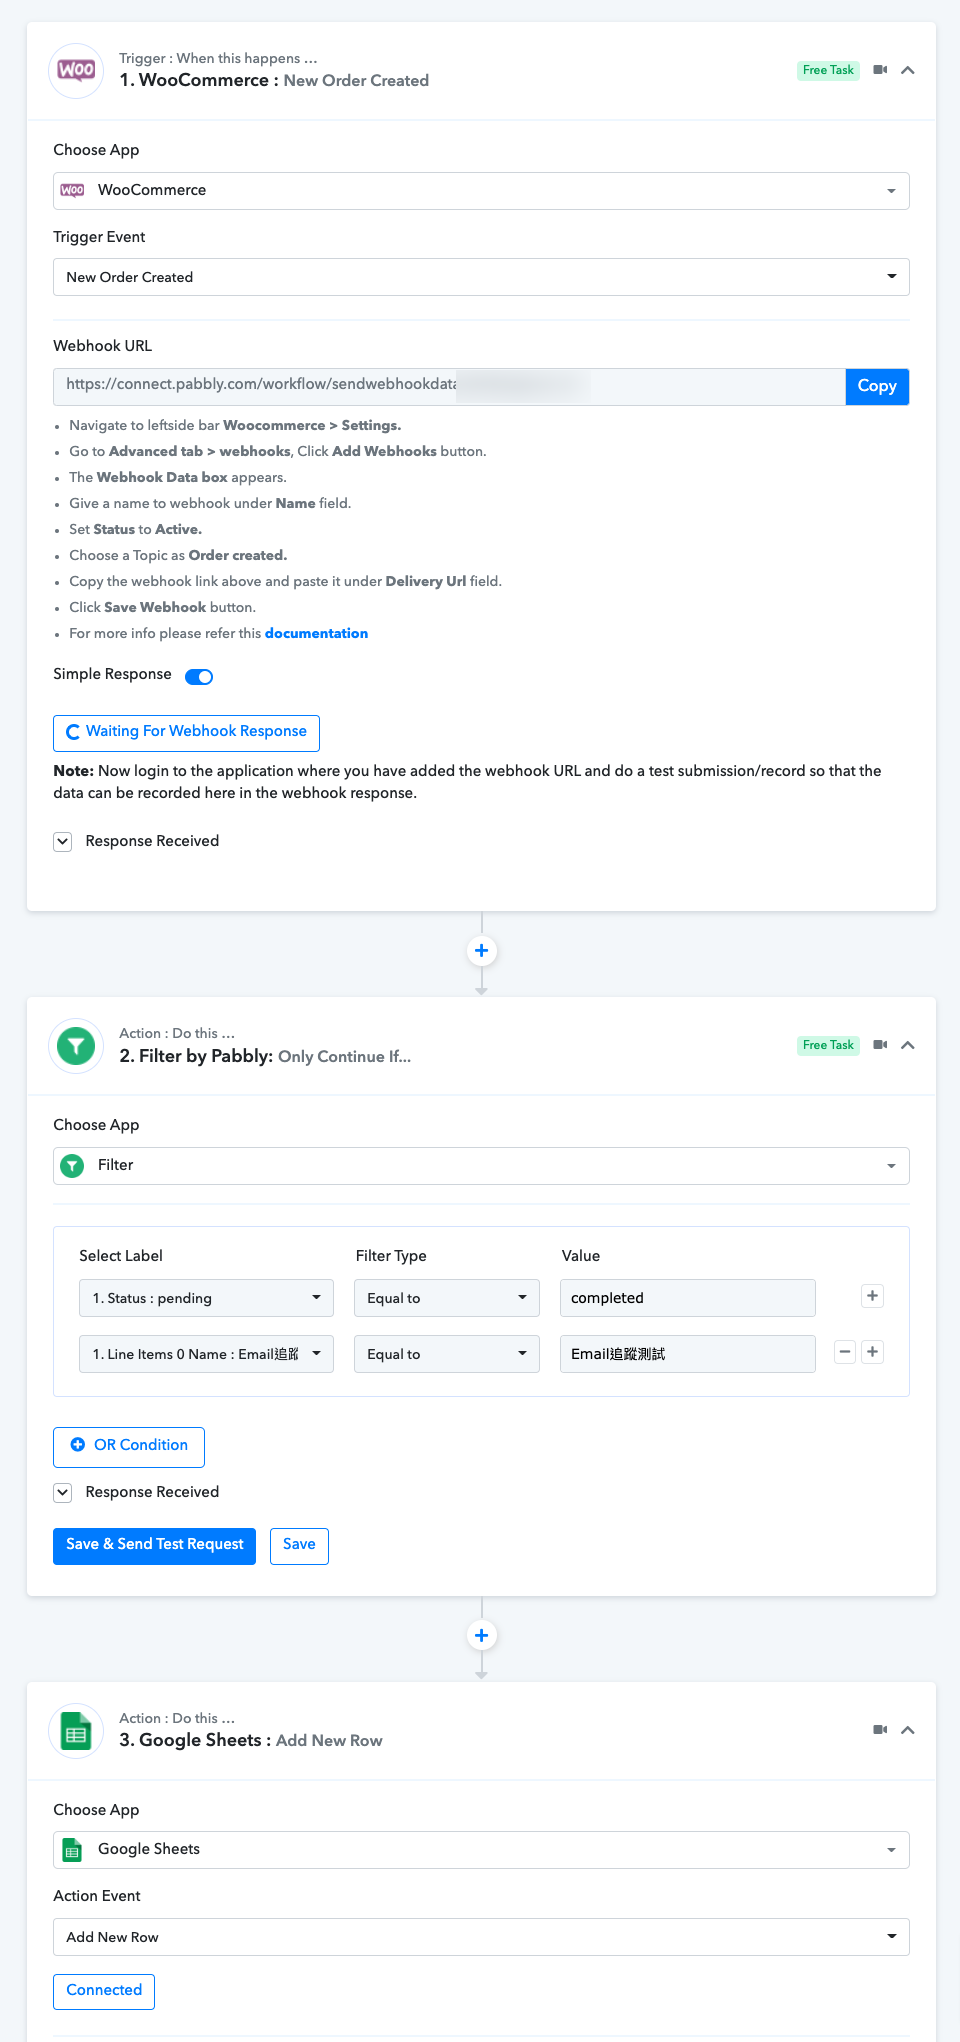This screenshot has width=960, height=2042.
Task: Copy the webhook URL
Action: [877, 386]
